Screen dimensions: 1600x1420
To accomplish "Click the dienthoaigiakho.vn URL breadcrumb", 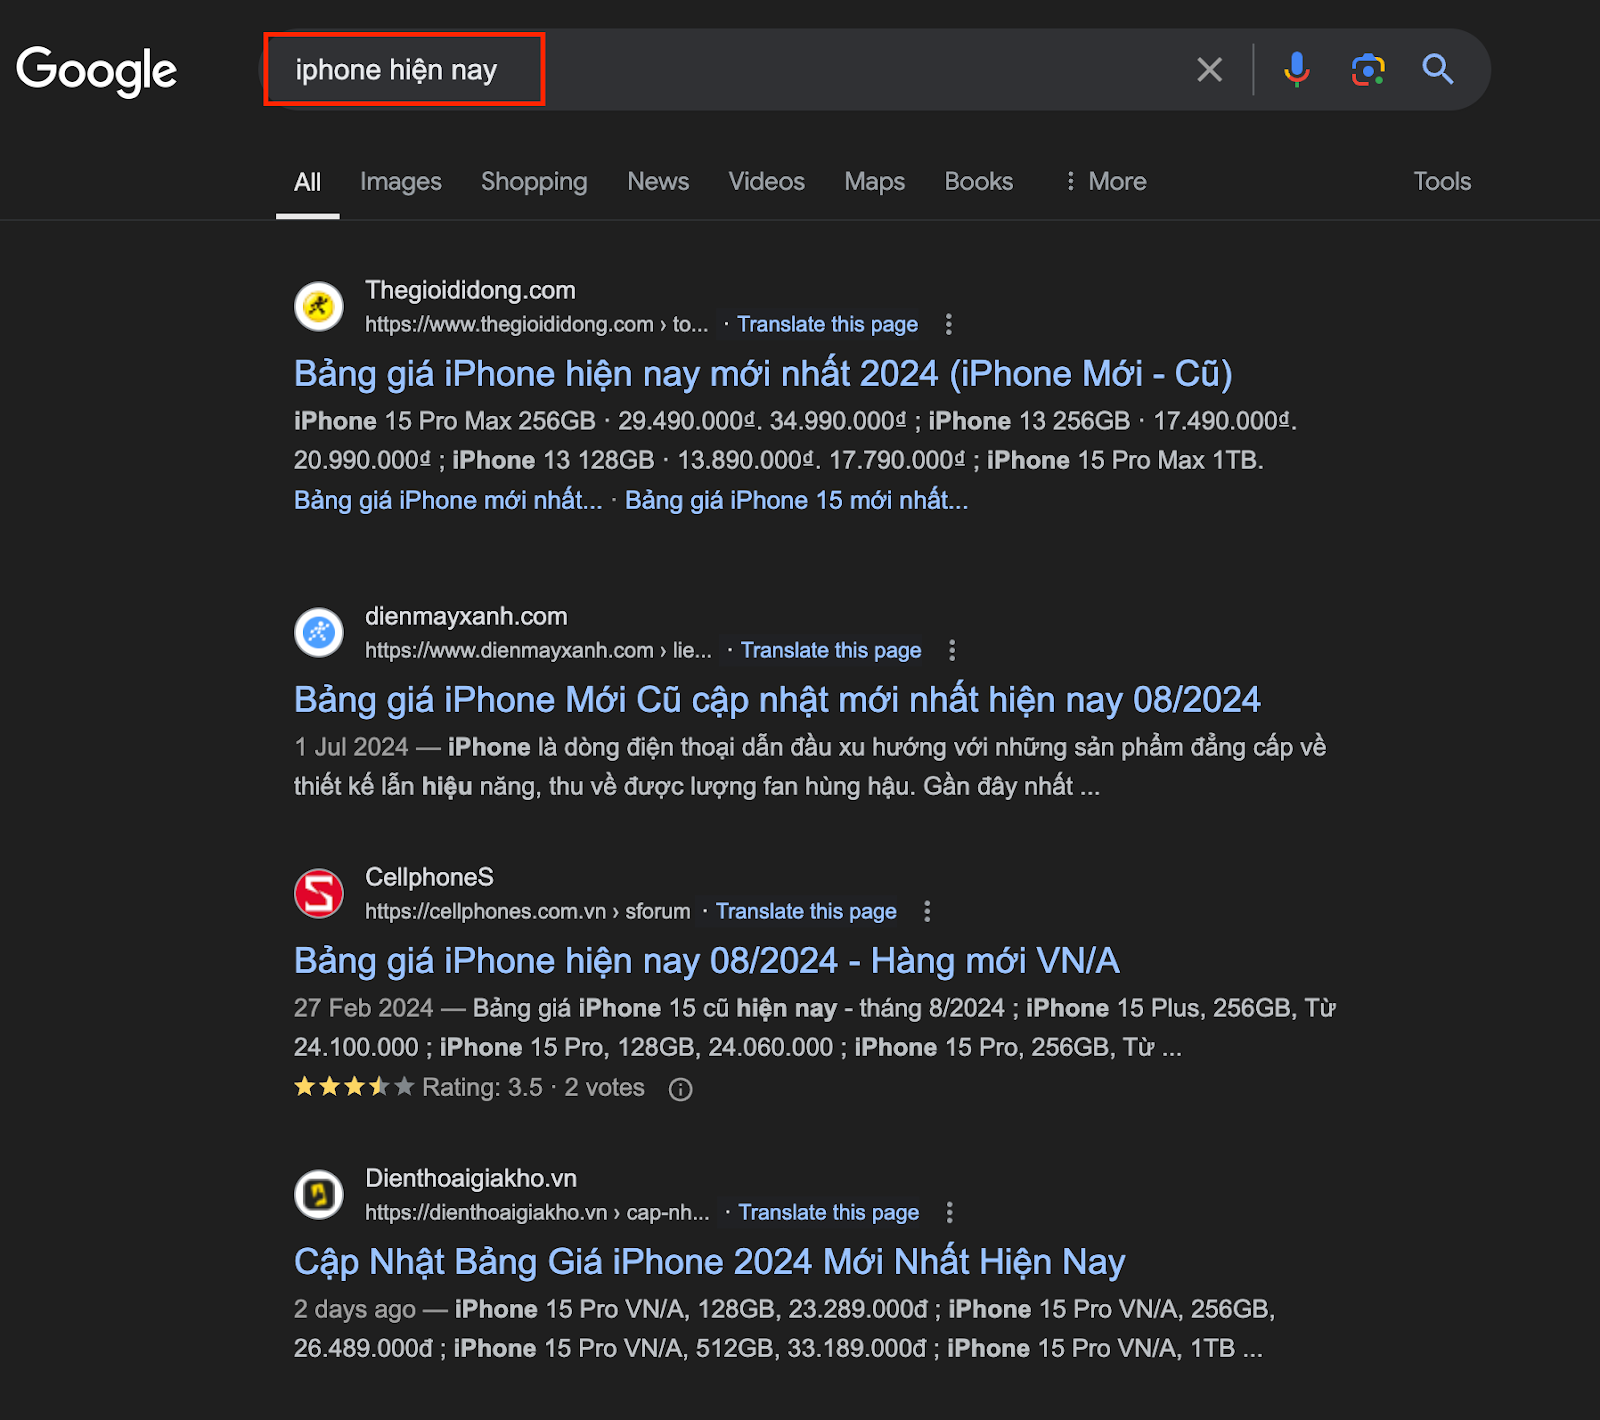I will click(x=537, y=1212).
